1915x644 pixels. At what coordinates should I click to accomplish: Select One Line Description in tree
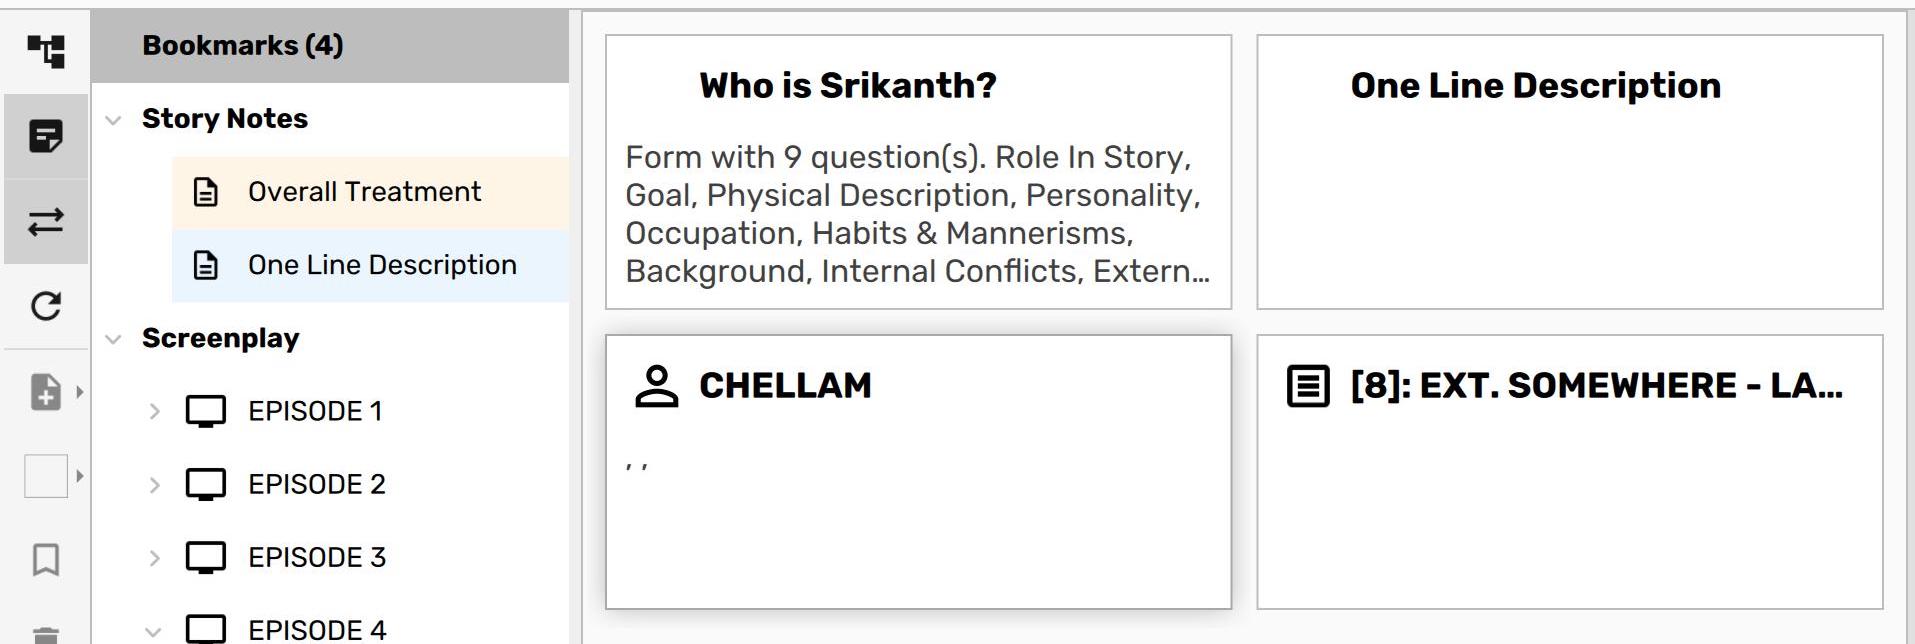point(382,265)
